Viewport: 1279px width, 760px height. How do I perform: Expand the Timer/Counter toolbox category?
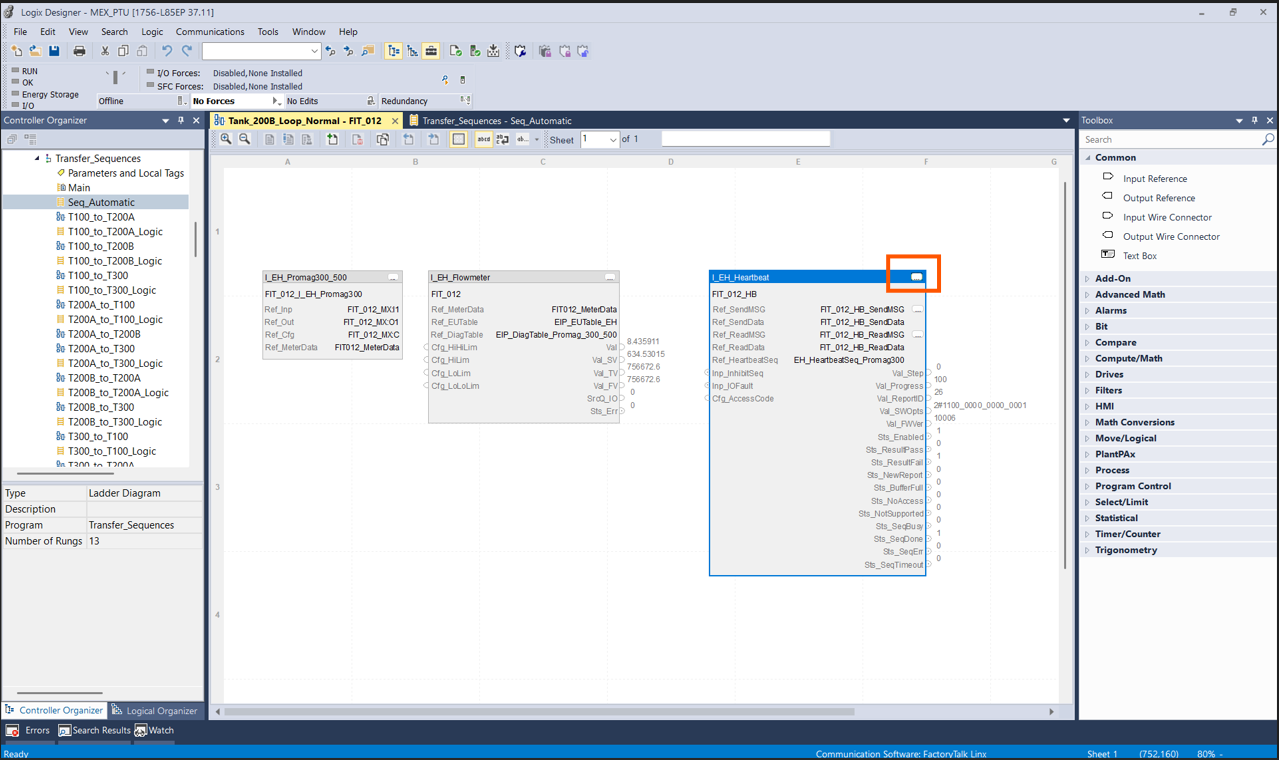coord(1088,534)
